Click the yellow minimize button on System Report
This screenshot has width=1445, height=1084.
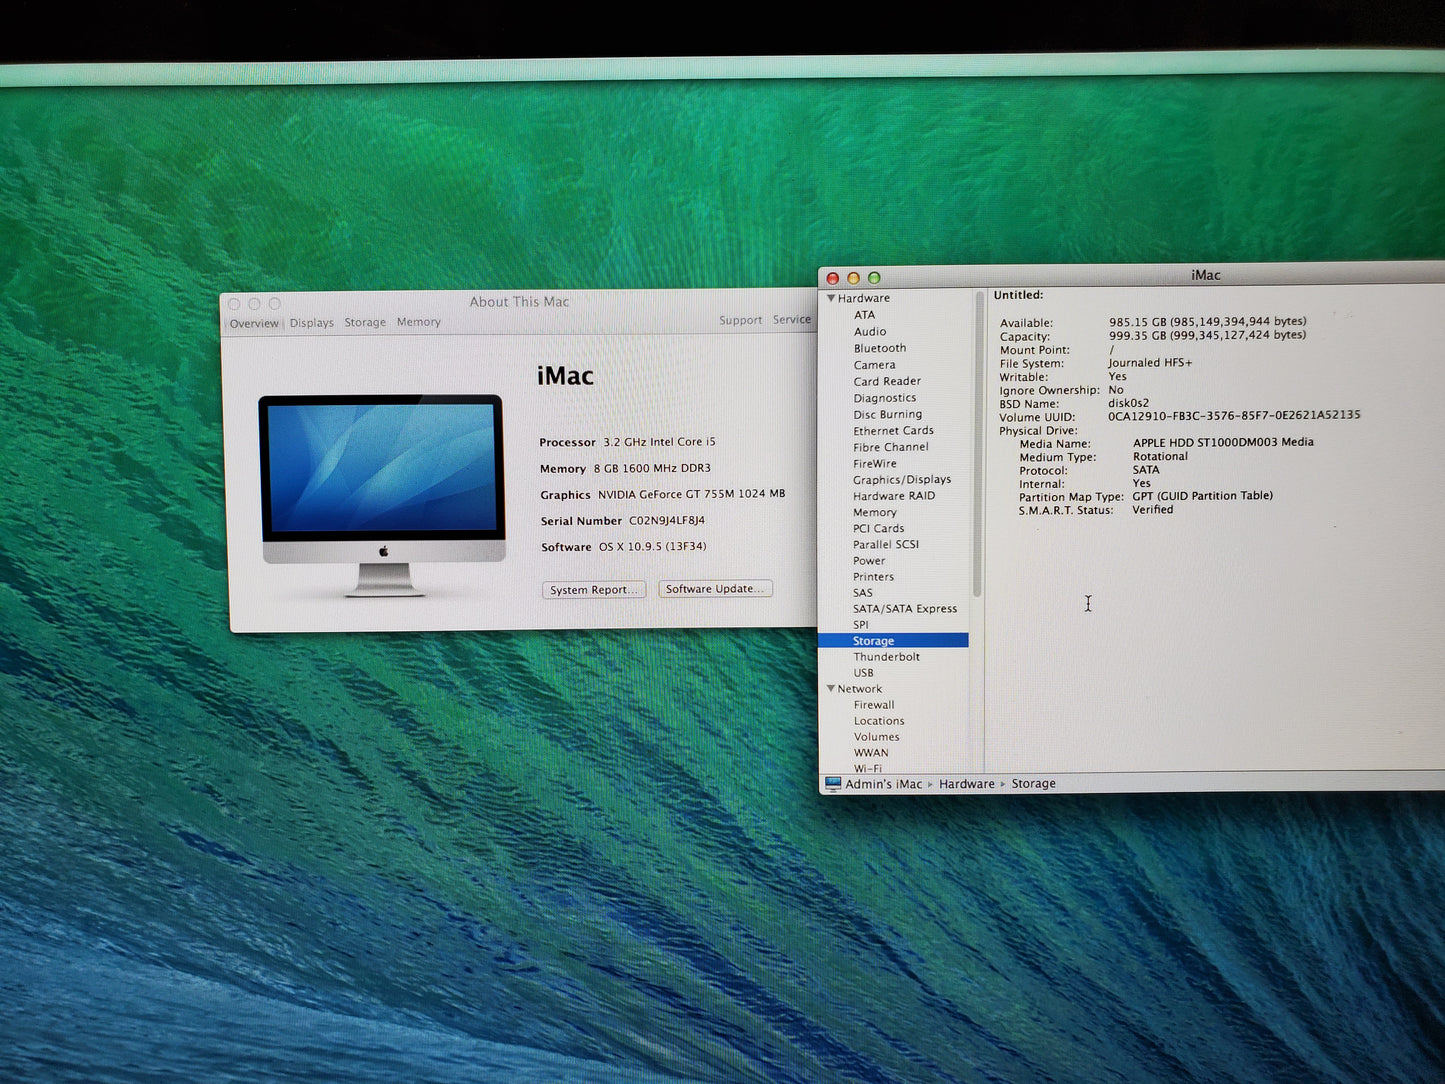point(853,278)
